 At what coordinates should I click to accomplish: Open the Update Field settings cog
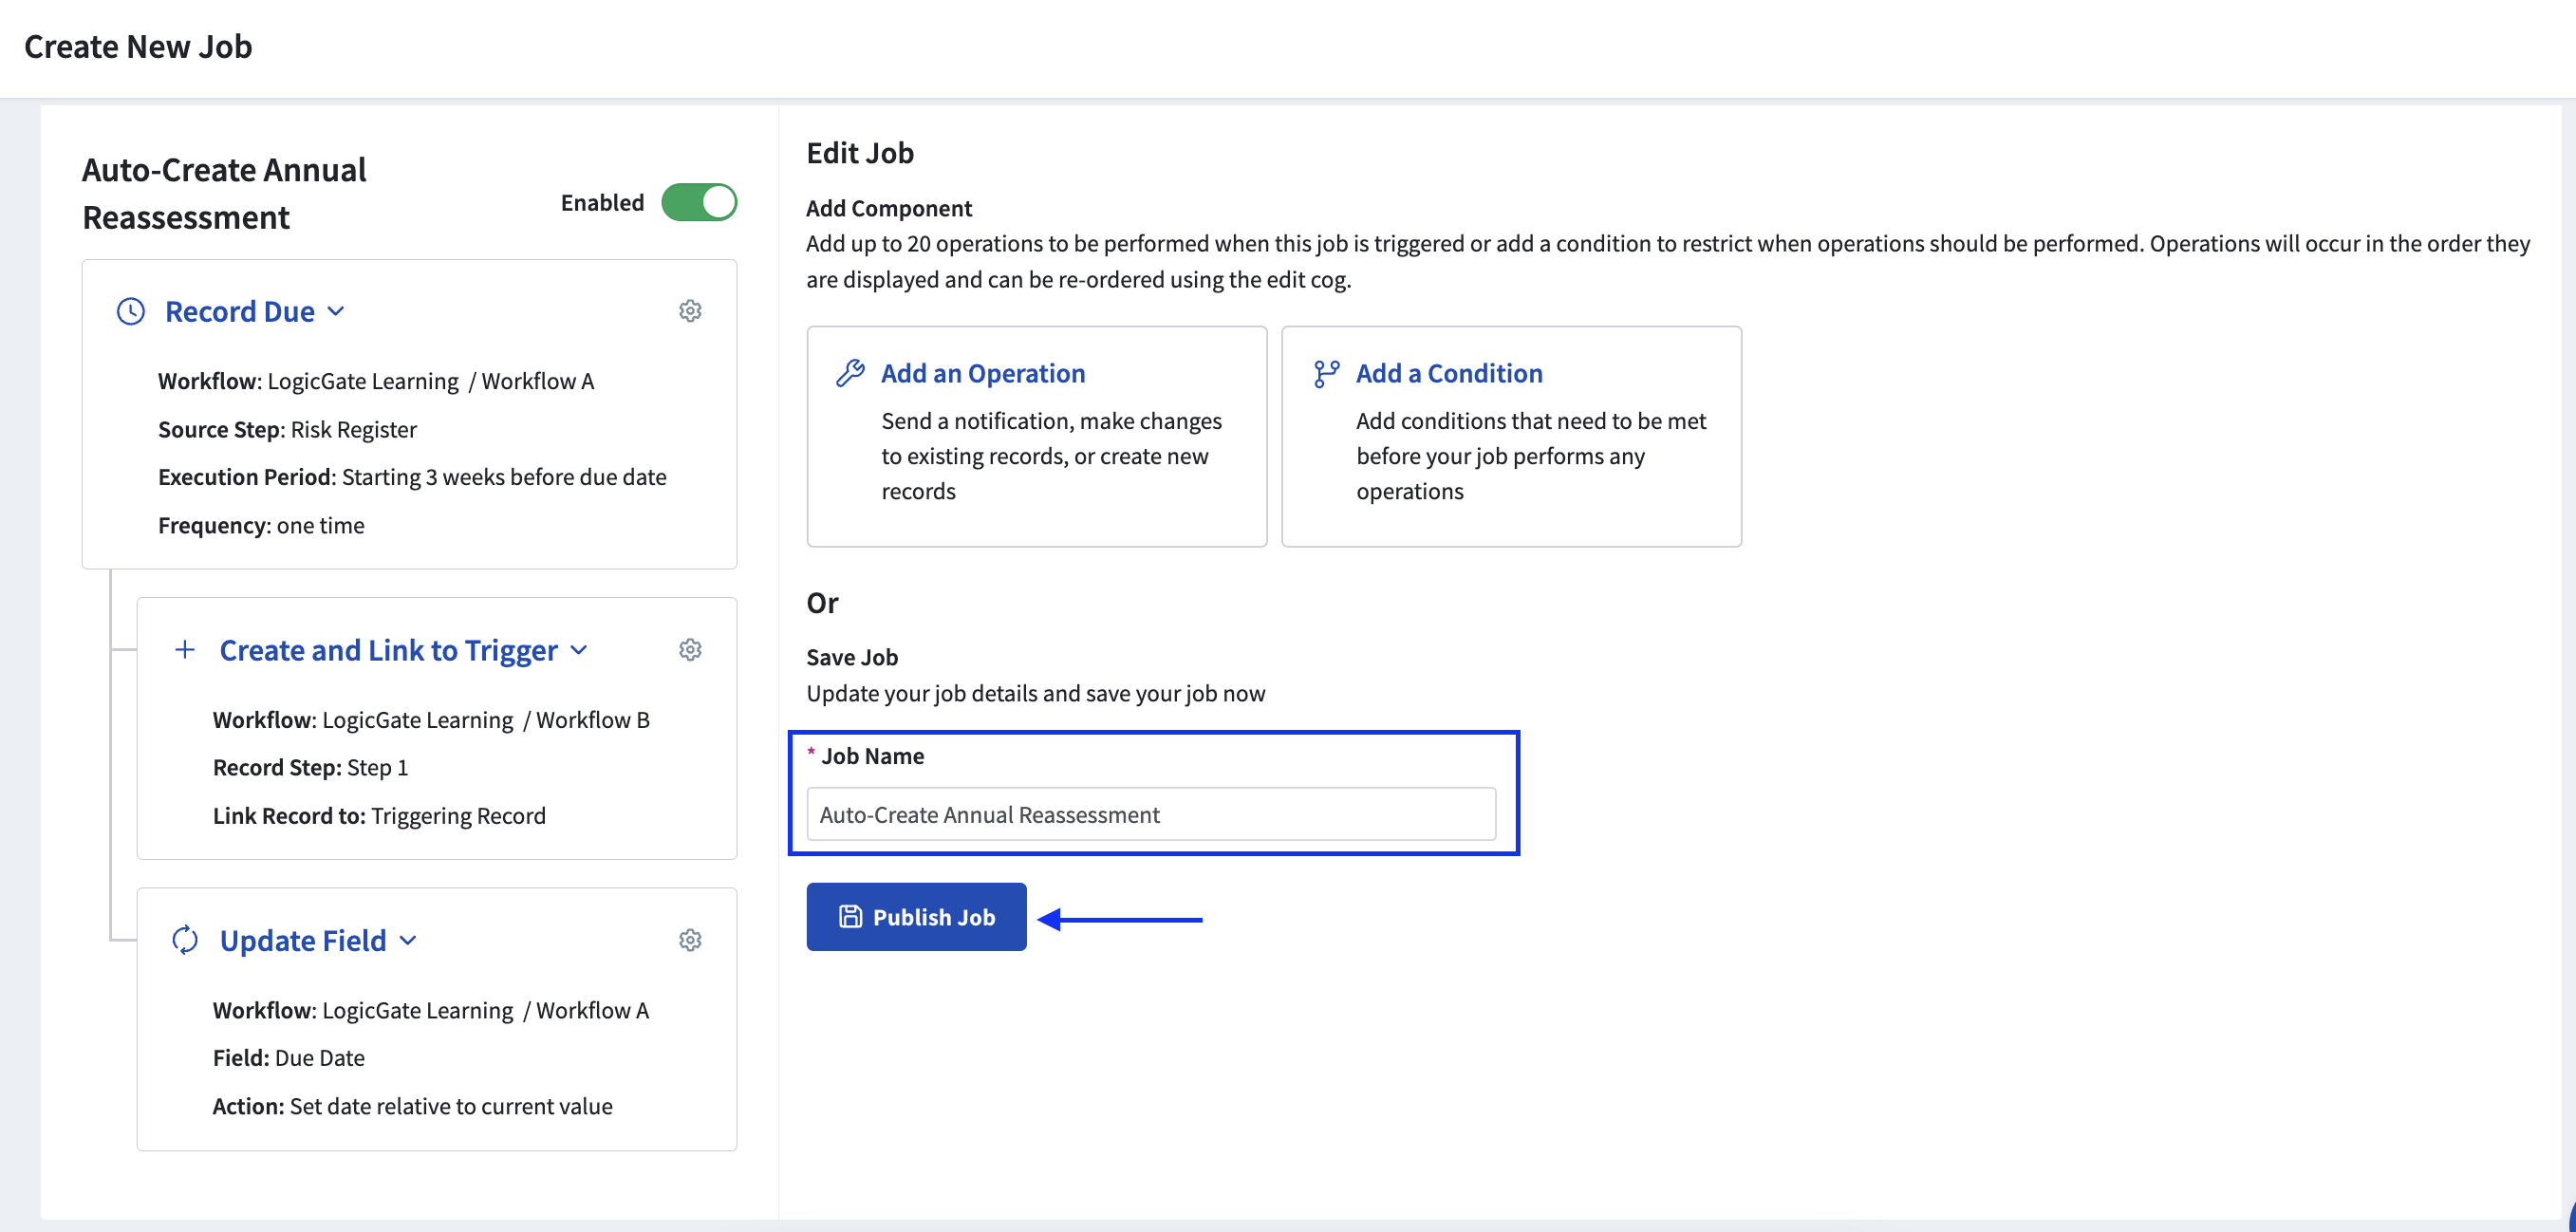pos(690,940)
